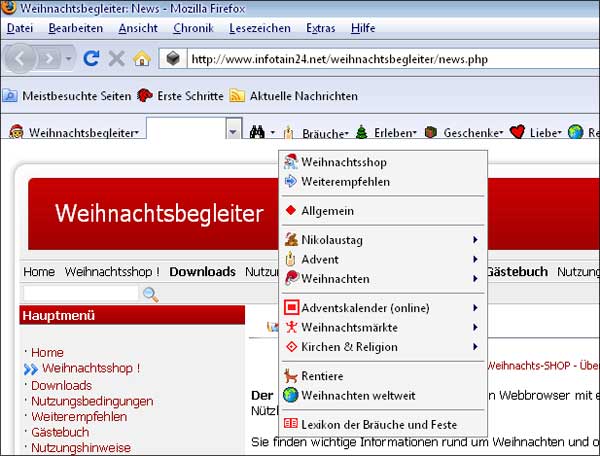Viewport: 600px width, 456px height.
Task: Click into the URL address field
Action: click(380, 59)
